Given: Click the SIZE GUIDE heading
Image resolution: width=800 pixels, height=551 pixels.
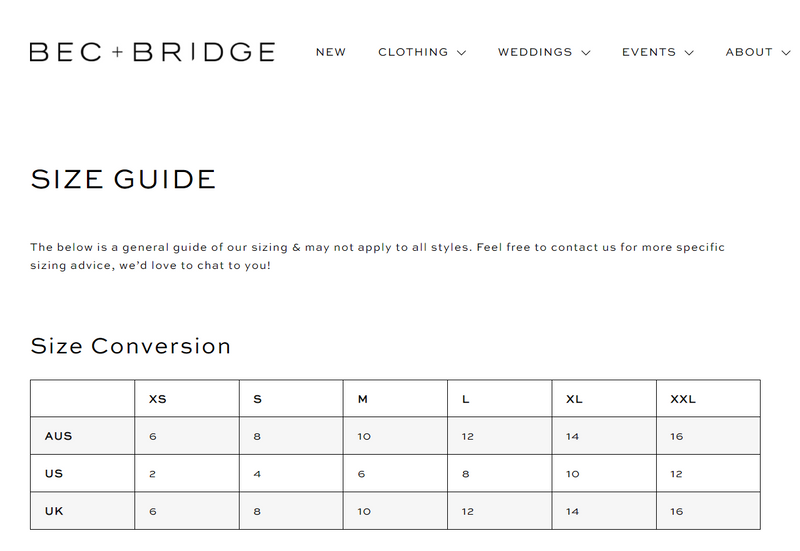Looking at the screenshot, I should coord(123,180).
